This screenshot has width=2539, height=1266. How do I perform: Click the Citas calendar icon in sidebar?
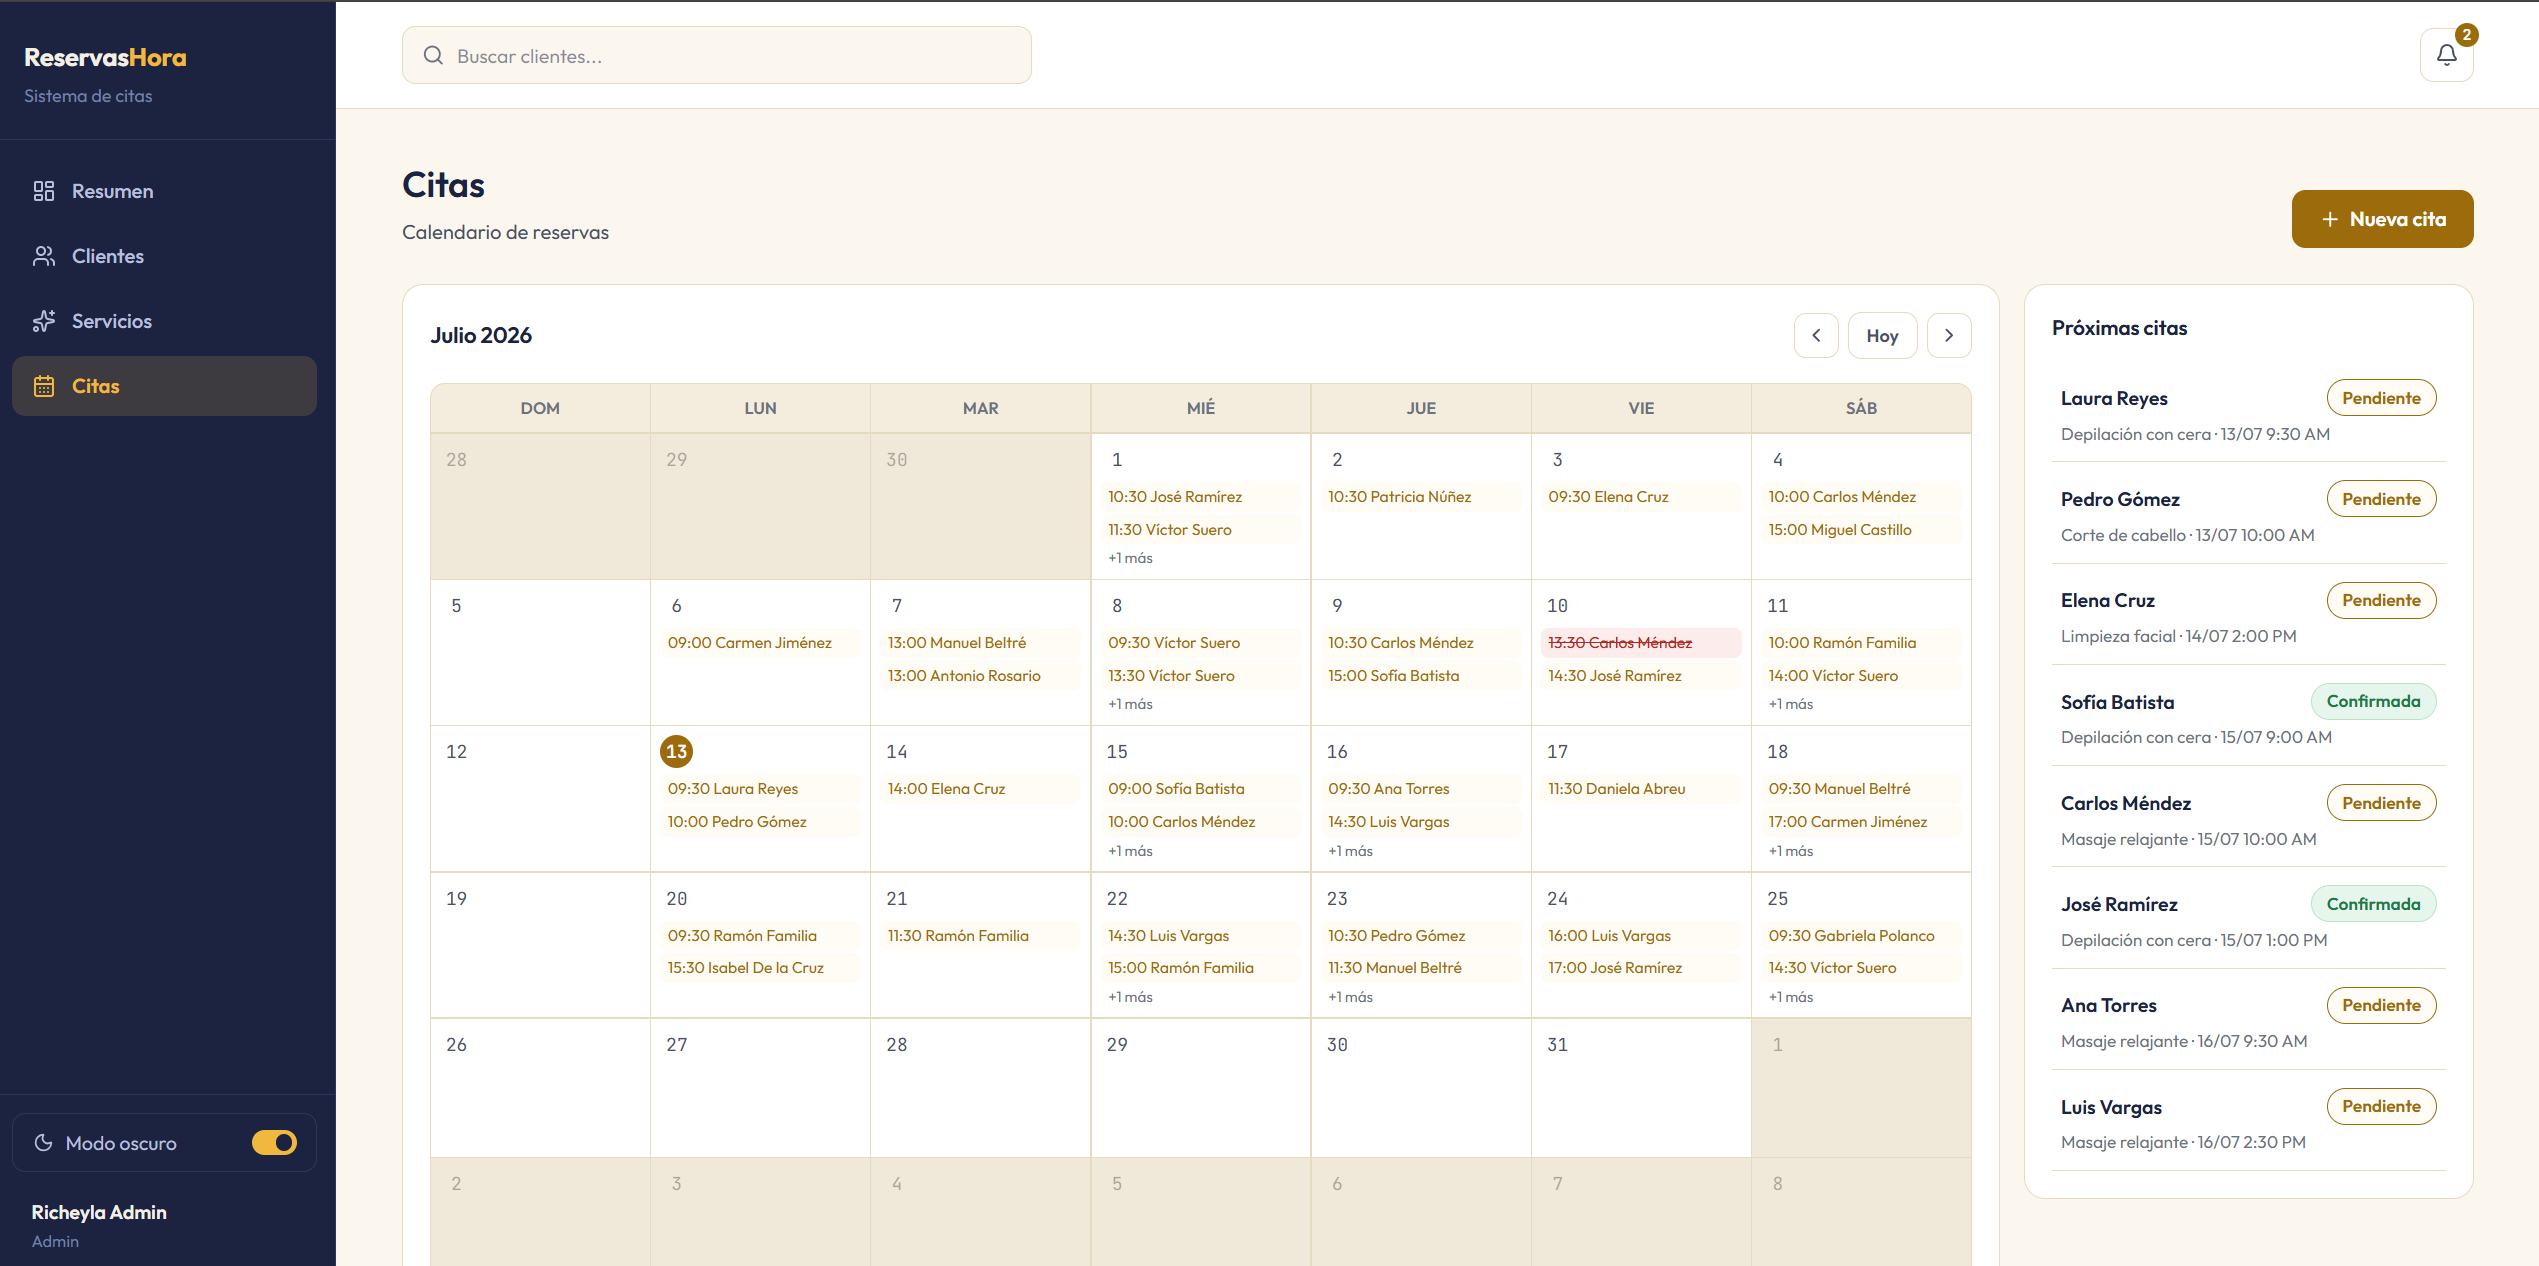click(44, 386)
